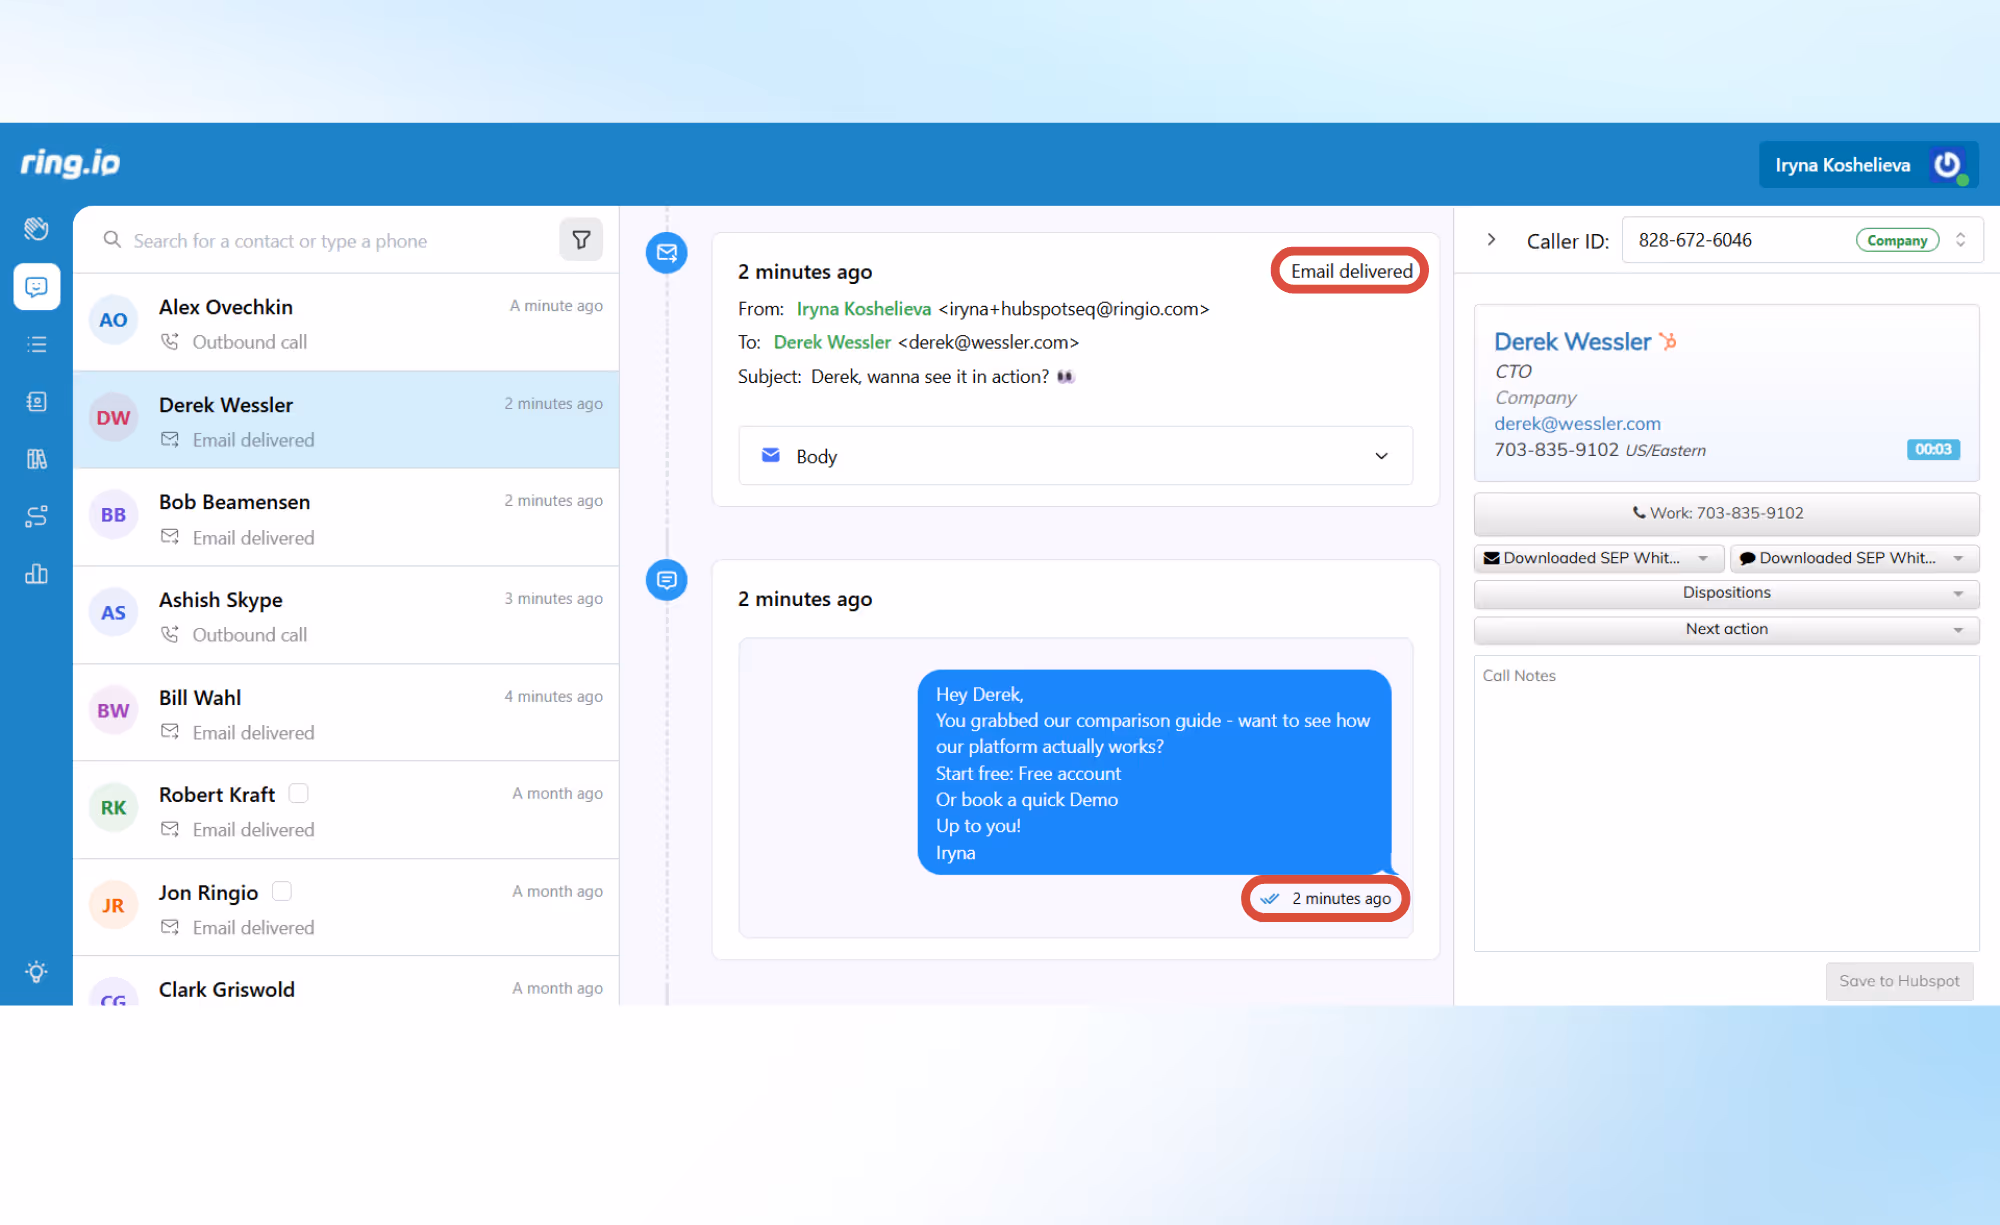Click the HubSpot icon next to Derek Wessler
Screen dimensions: 2000x1225
[x=1668, y=341]
